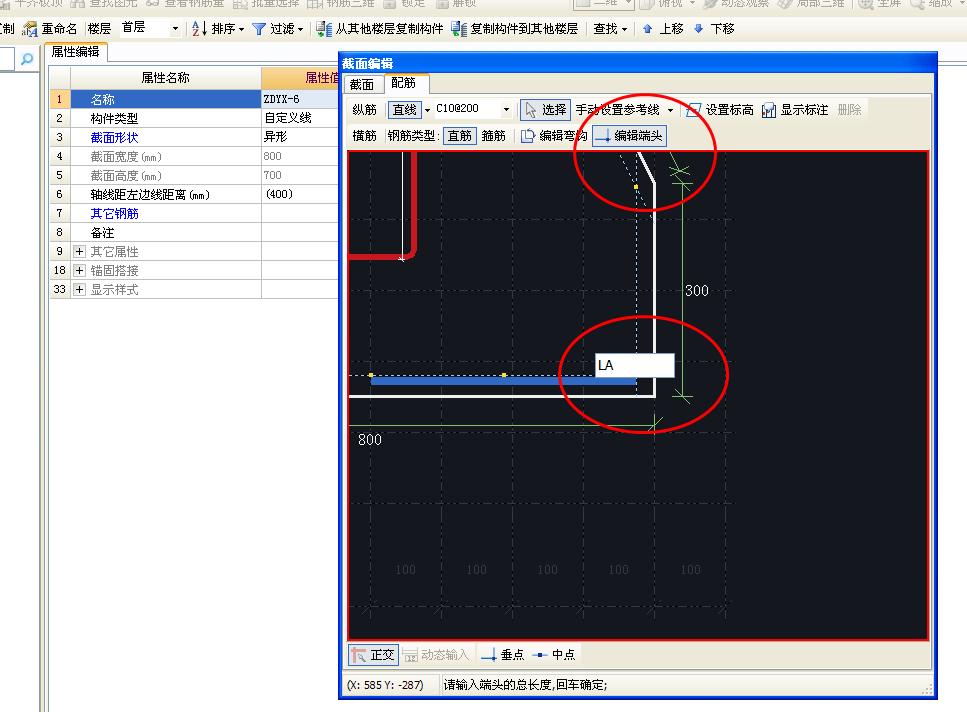Open the C10@200 rebar dropdown
Viewport: 967px width, 712px height.
[x=506, y=110]
